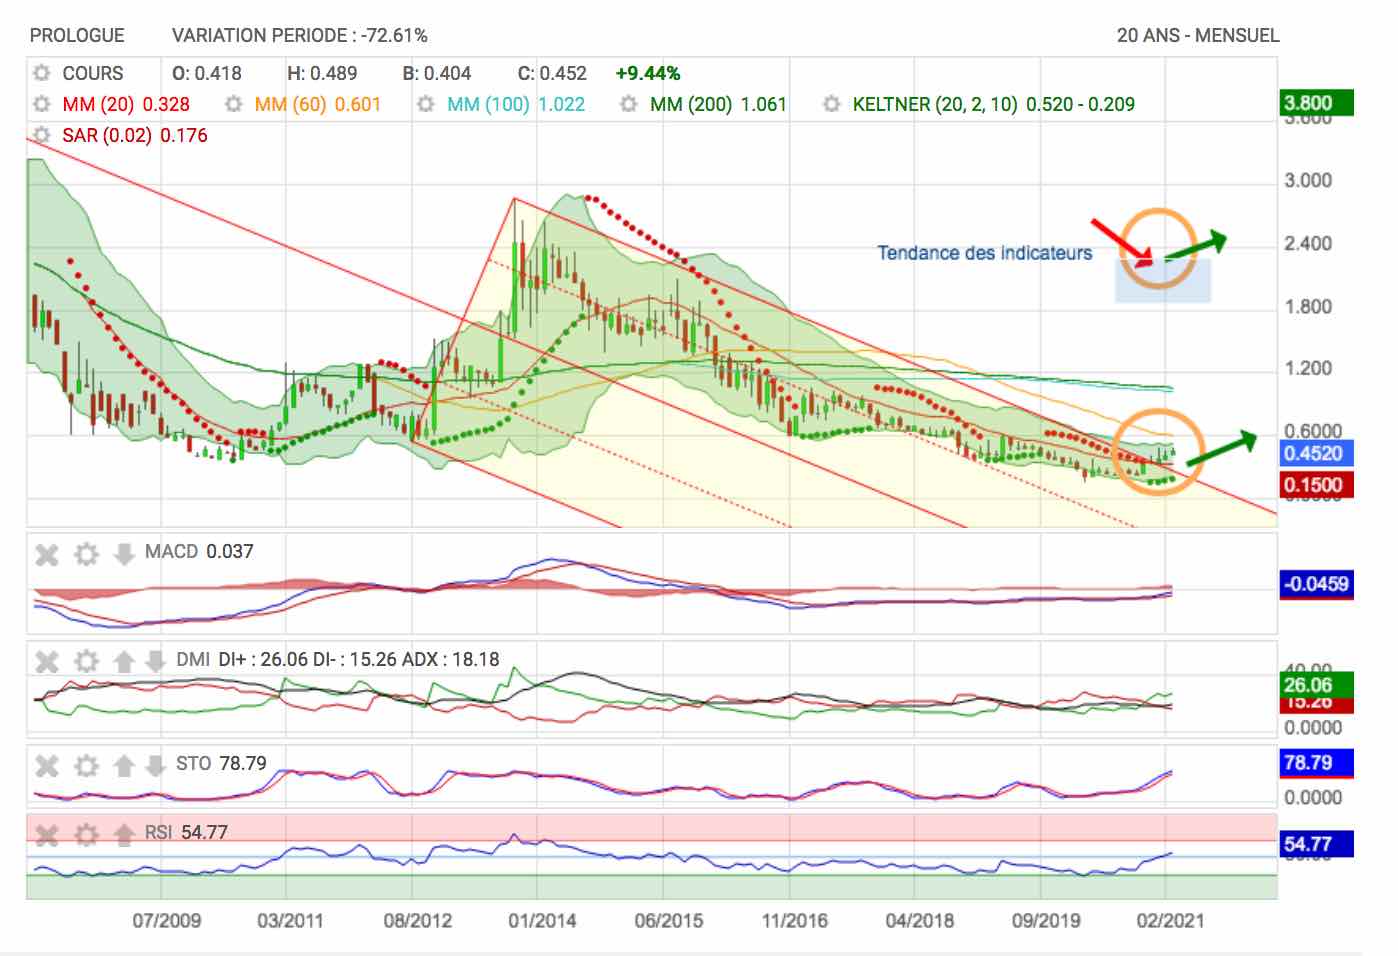Image resolution: width=1398 pixels, height=956 pixels.
Task: Click the DMI DI+ 26.06 readout
Action: click(338, 659)
